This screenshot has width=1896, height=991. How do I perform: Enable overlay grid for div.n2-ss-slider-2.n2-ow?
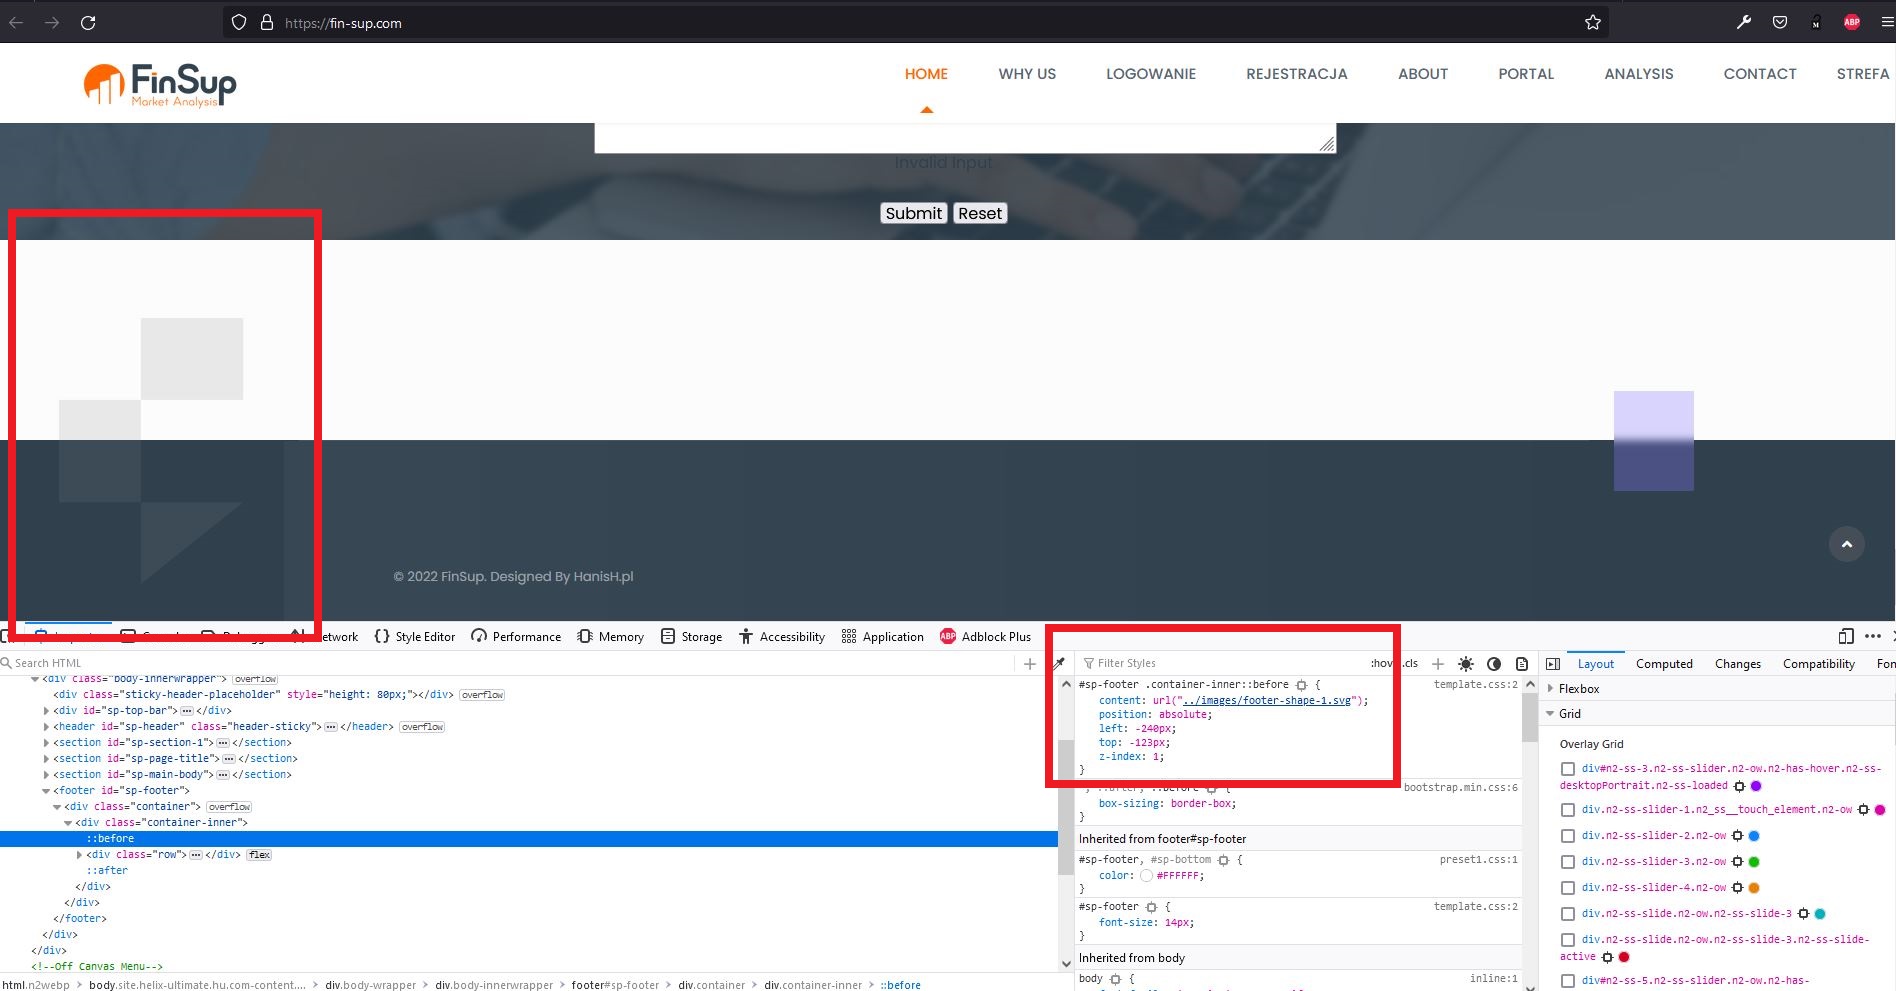point(1568,836)
